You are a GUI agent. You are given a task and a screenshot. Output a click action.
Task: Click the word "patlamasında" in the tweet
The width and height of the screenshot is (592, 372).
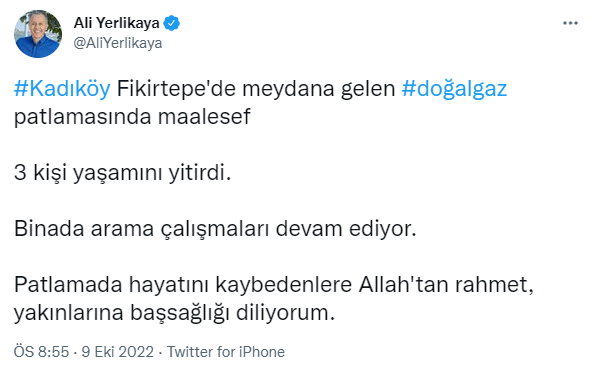point(83,117)
